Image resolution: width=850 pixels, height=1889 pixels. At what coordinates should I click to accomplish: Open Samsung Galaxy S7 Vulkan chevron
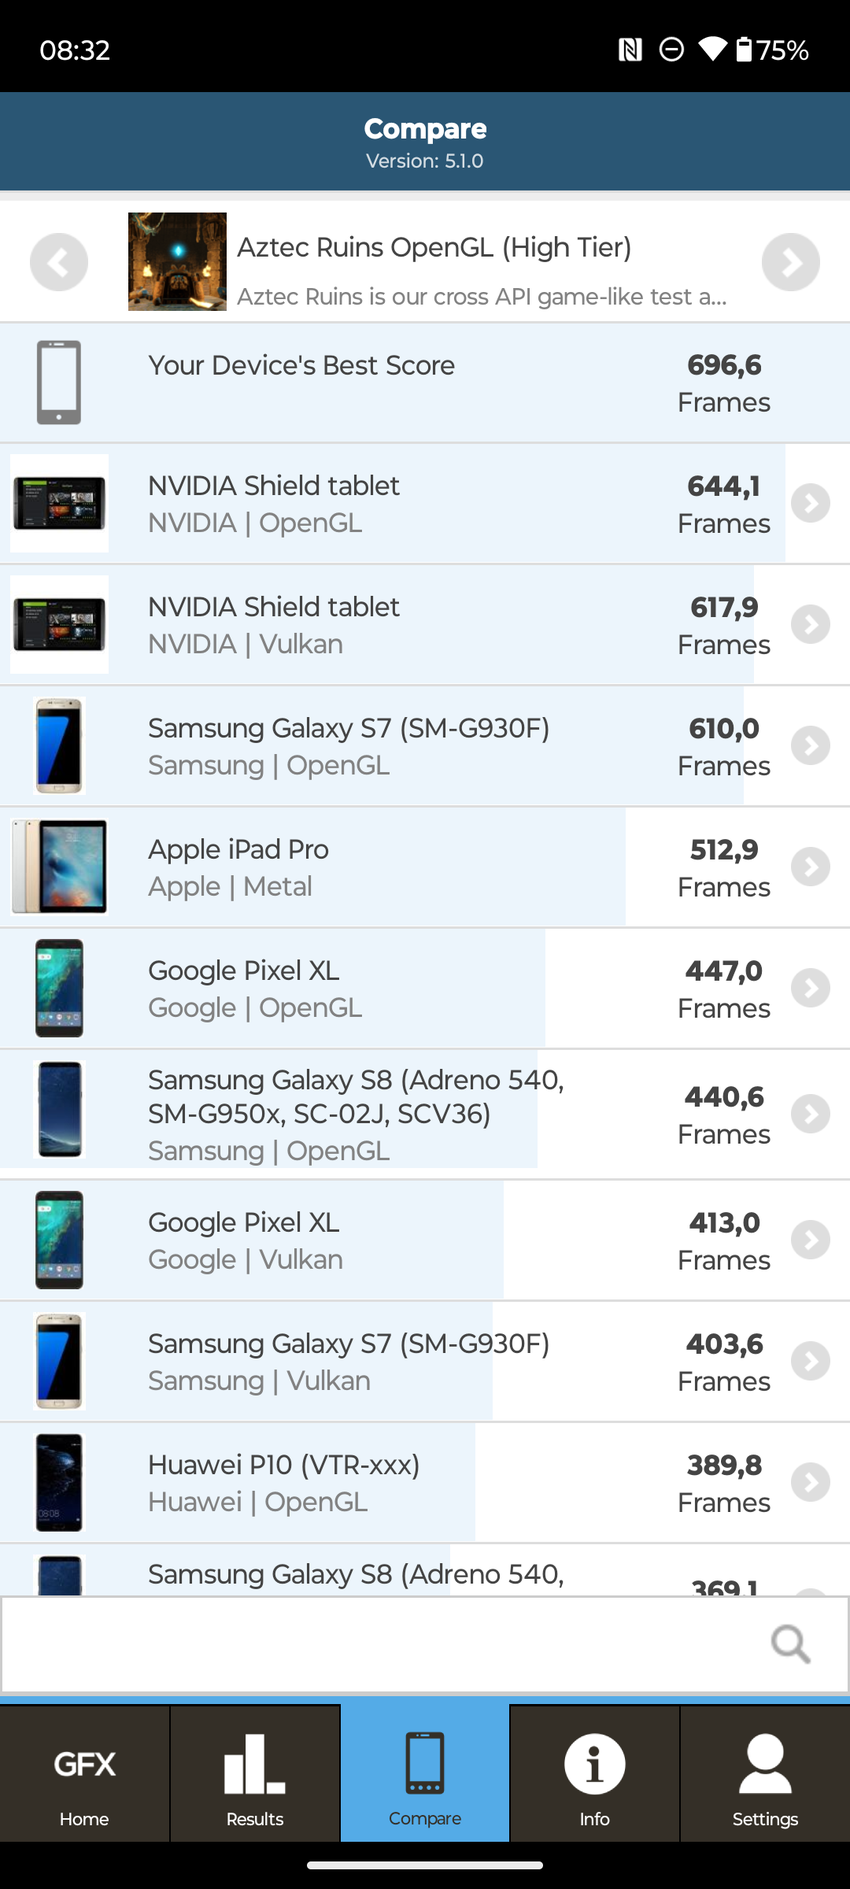pyautogui.click(x=810, y=1361)
